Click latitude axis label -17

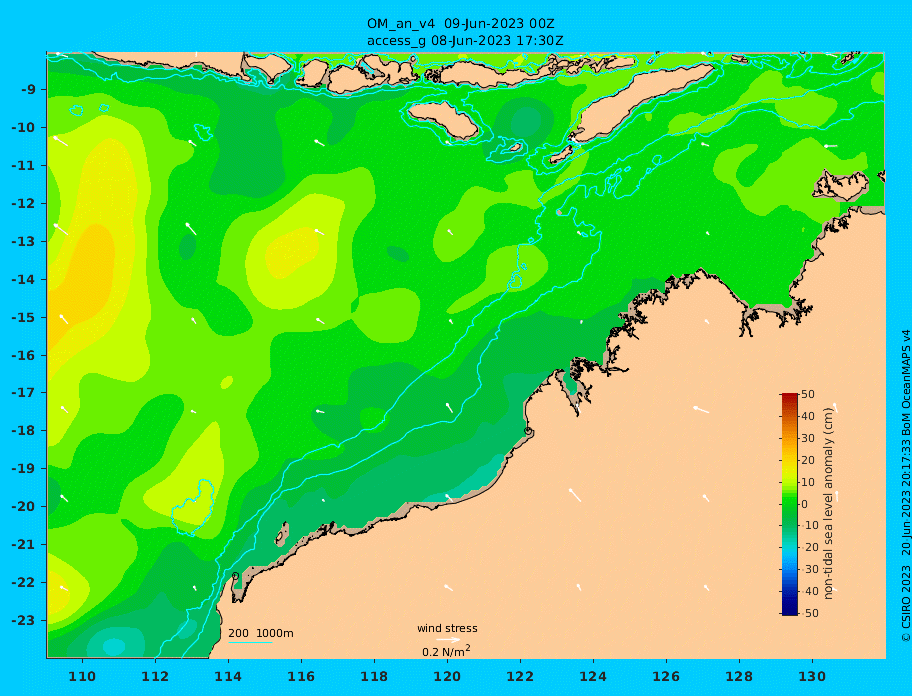[x=24, y=392]
